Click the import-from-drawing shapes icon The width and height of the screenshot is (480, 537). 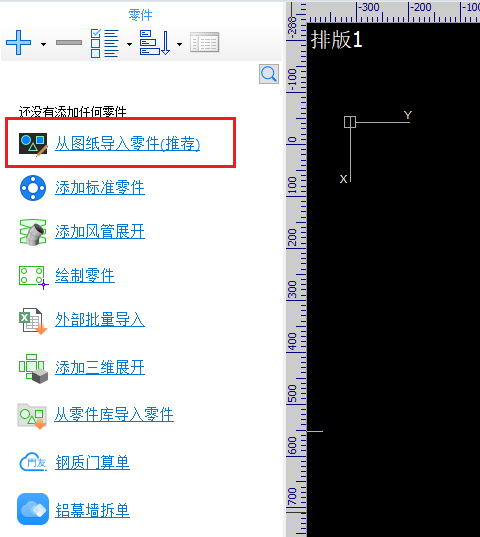pyautogui.click(x=33, y=143)
